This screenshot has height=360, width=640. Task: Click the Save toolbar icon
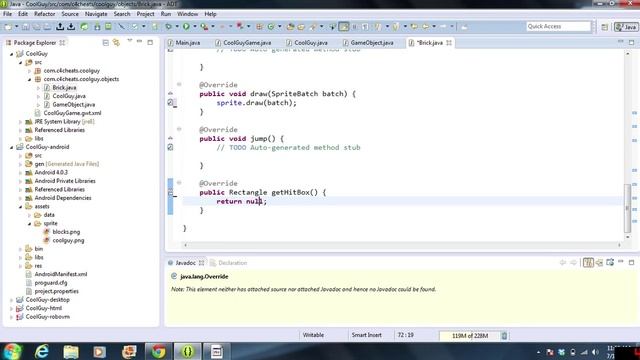point(26,27)
